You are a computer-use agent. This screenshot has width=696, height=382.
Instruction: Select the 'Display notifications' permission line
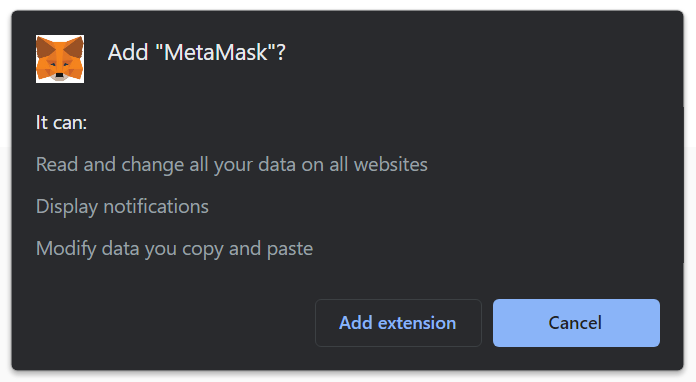(x=122, y=207)
